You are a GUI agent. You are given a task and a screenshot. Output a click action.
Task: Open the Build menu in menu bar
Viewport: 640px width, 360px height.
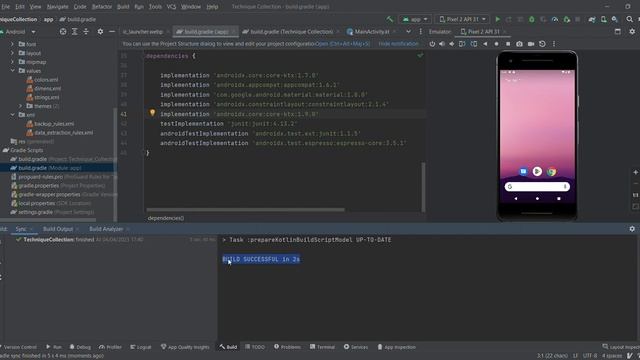pyautogui.click(x=123, y=7)
